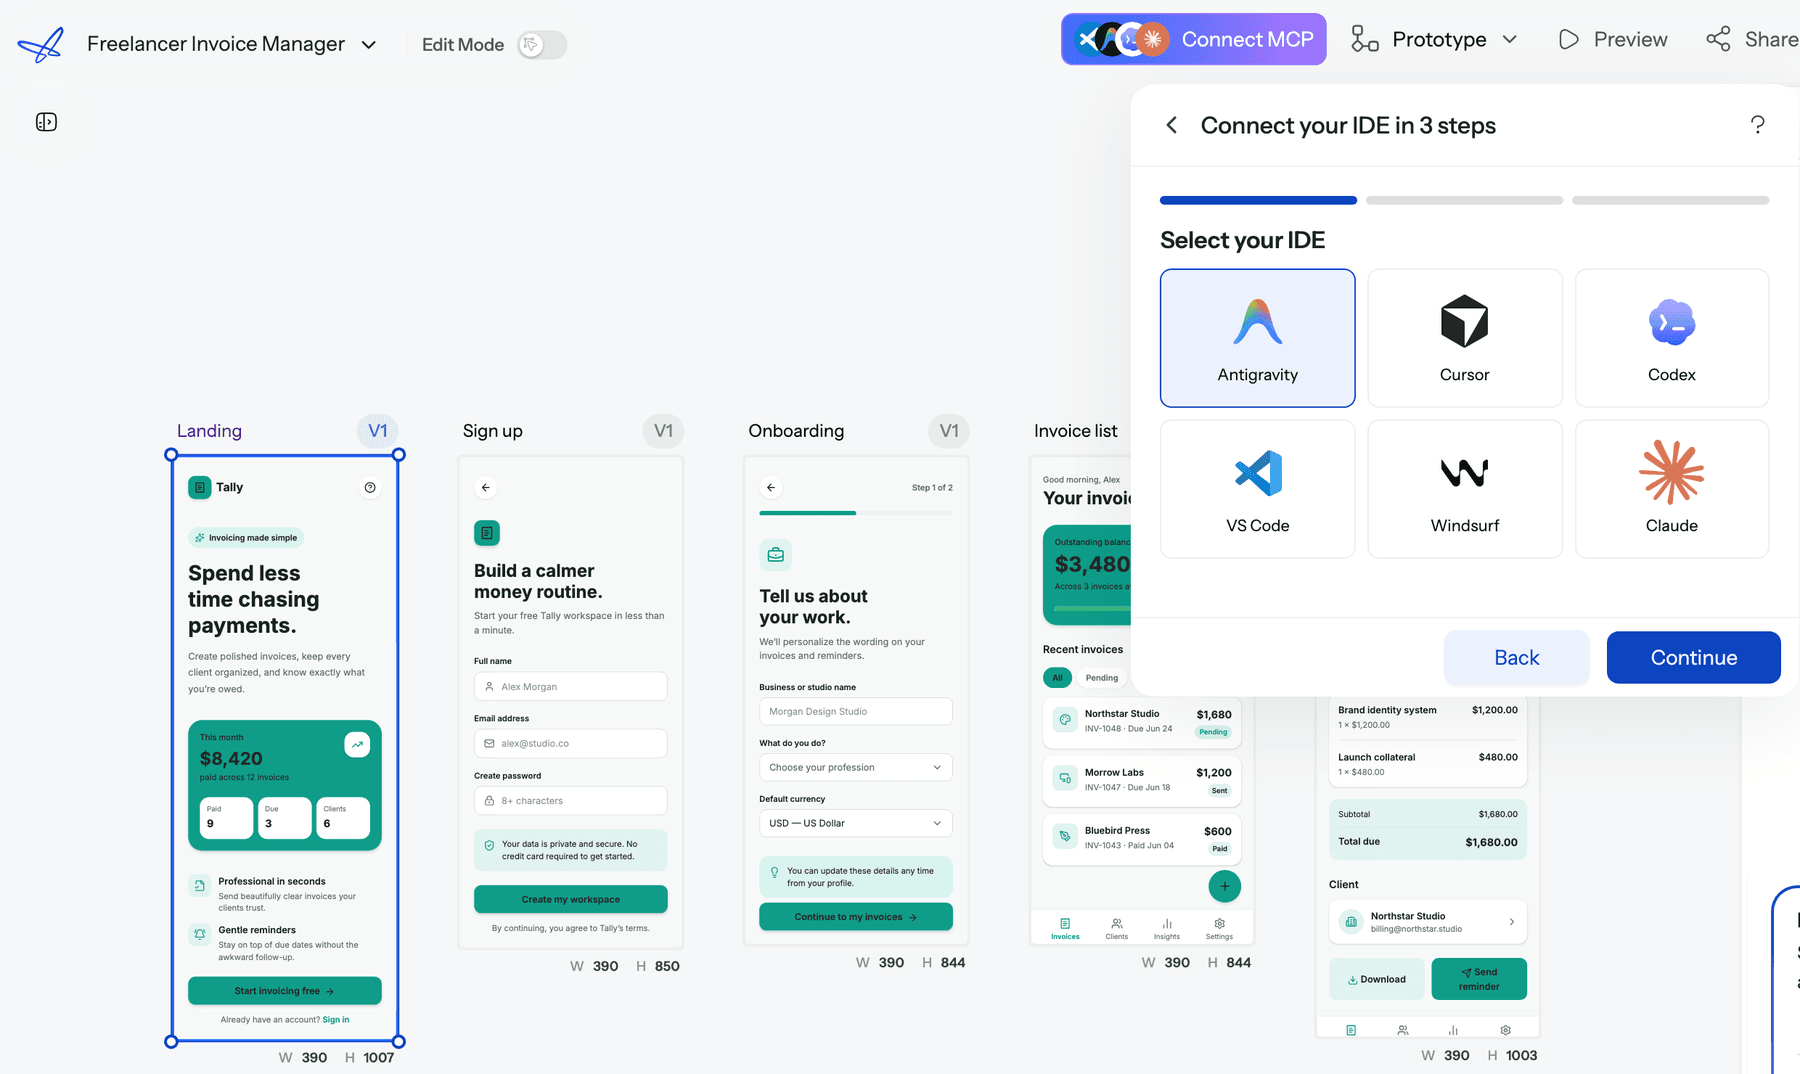Select the Pending filter chip
The width and height of the screenshot is (1800, 1074).
(x=1102, y=677)
